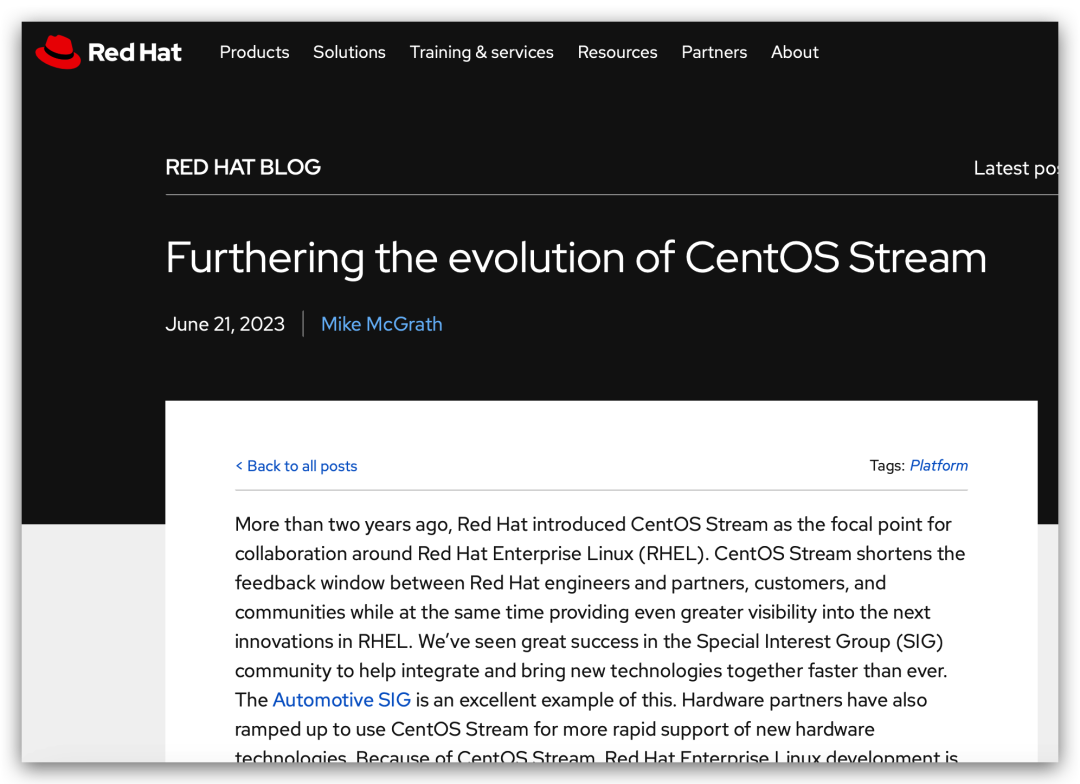Screen dimensions: 1080x784
Task: Click the article title 'Furthering the evolution of CentOS Stream'
Action: [x=576, y=258]
